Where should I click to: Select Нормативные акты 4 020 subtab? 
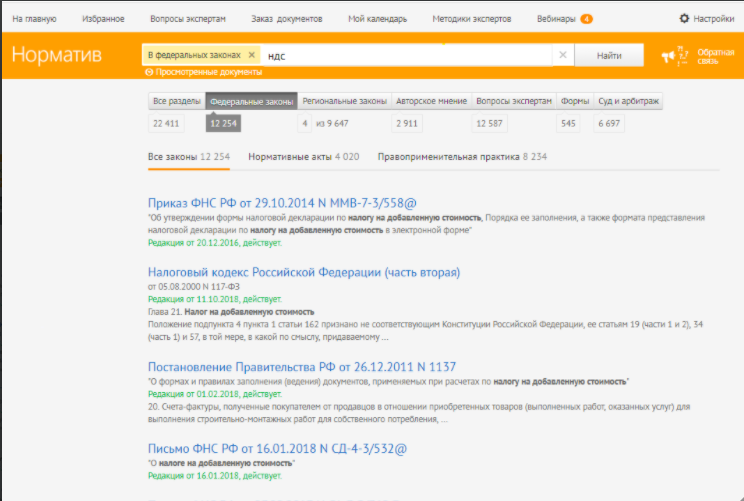[x=304, y=157]
